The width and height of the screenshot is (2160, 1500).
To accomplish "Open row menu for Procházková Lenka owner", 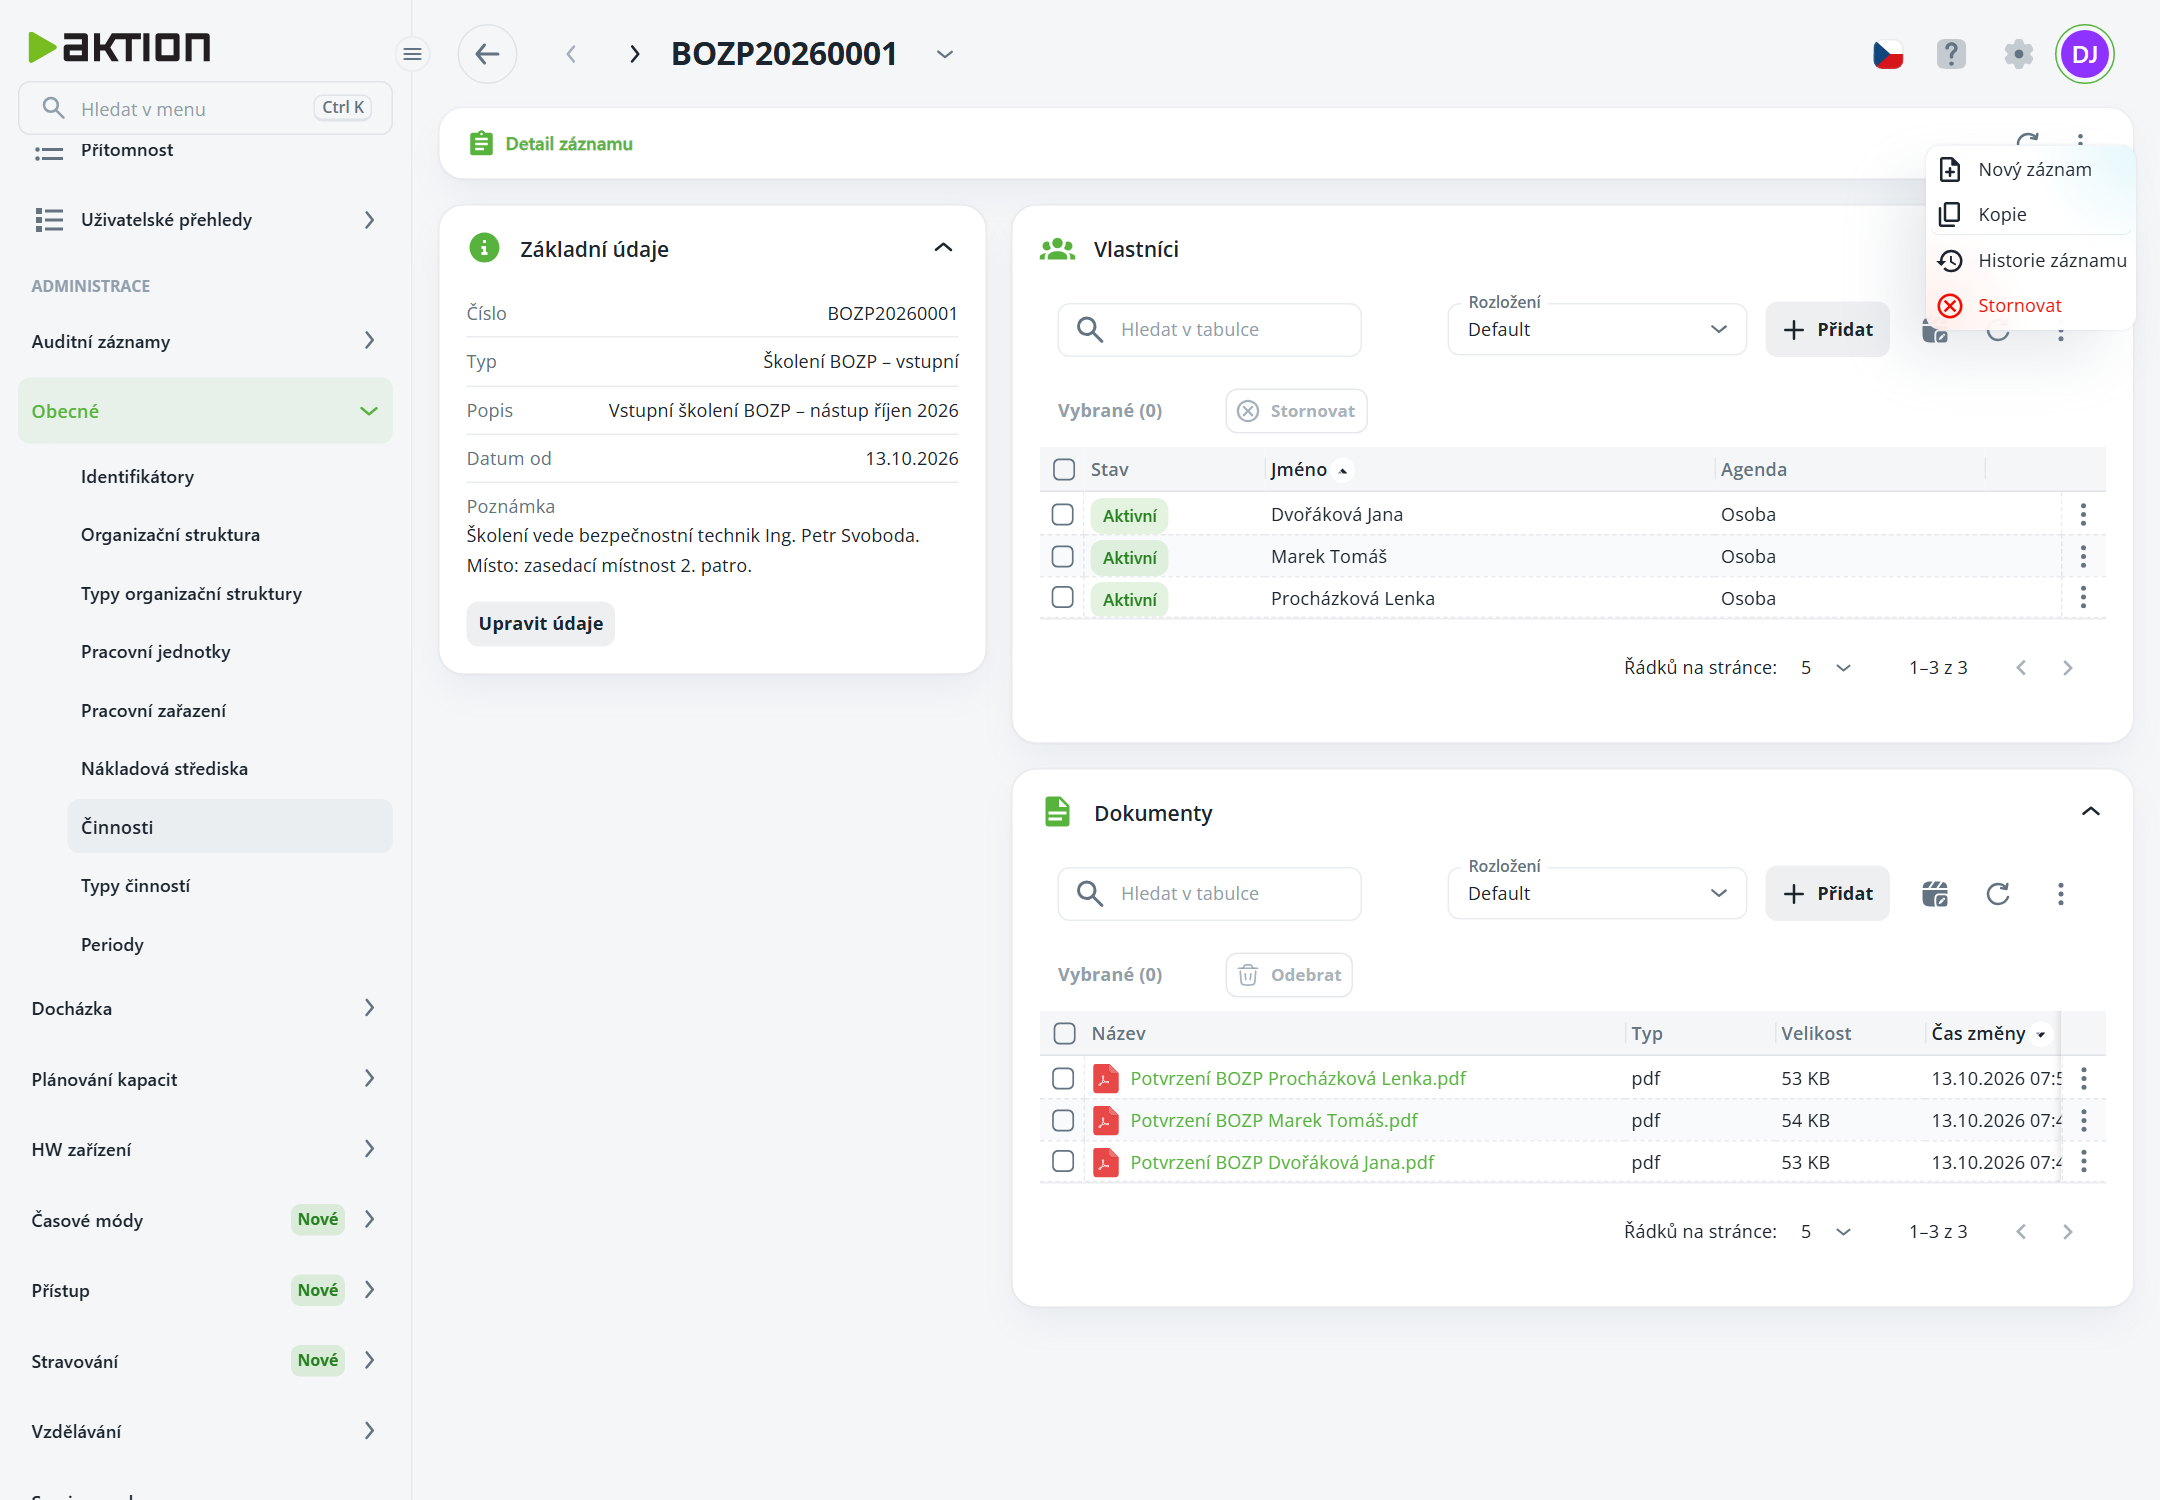I will (x=2083, y=598).
